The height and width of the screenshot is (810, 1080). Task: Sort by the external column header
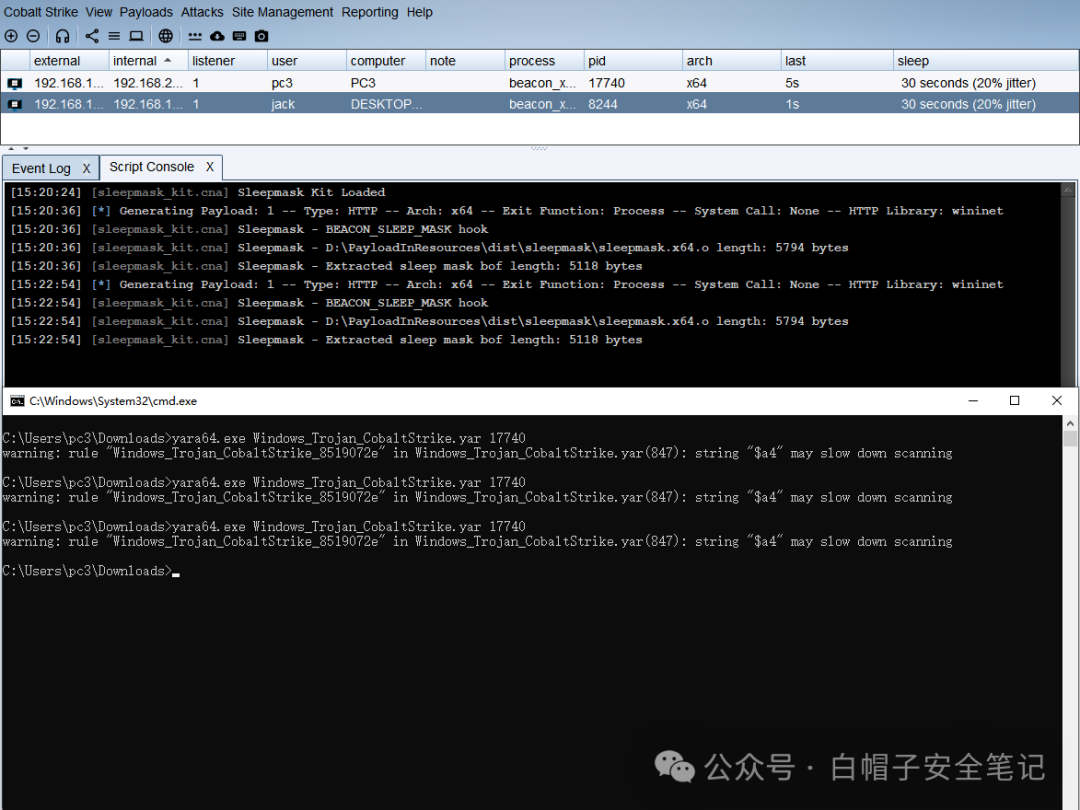point(69,61)
